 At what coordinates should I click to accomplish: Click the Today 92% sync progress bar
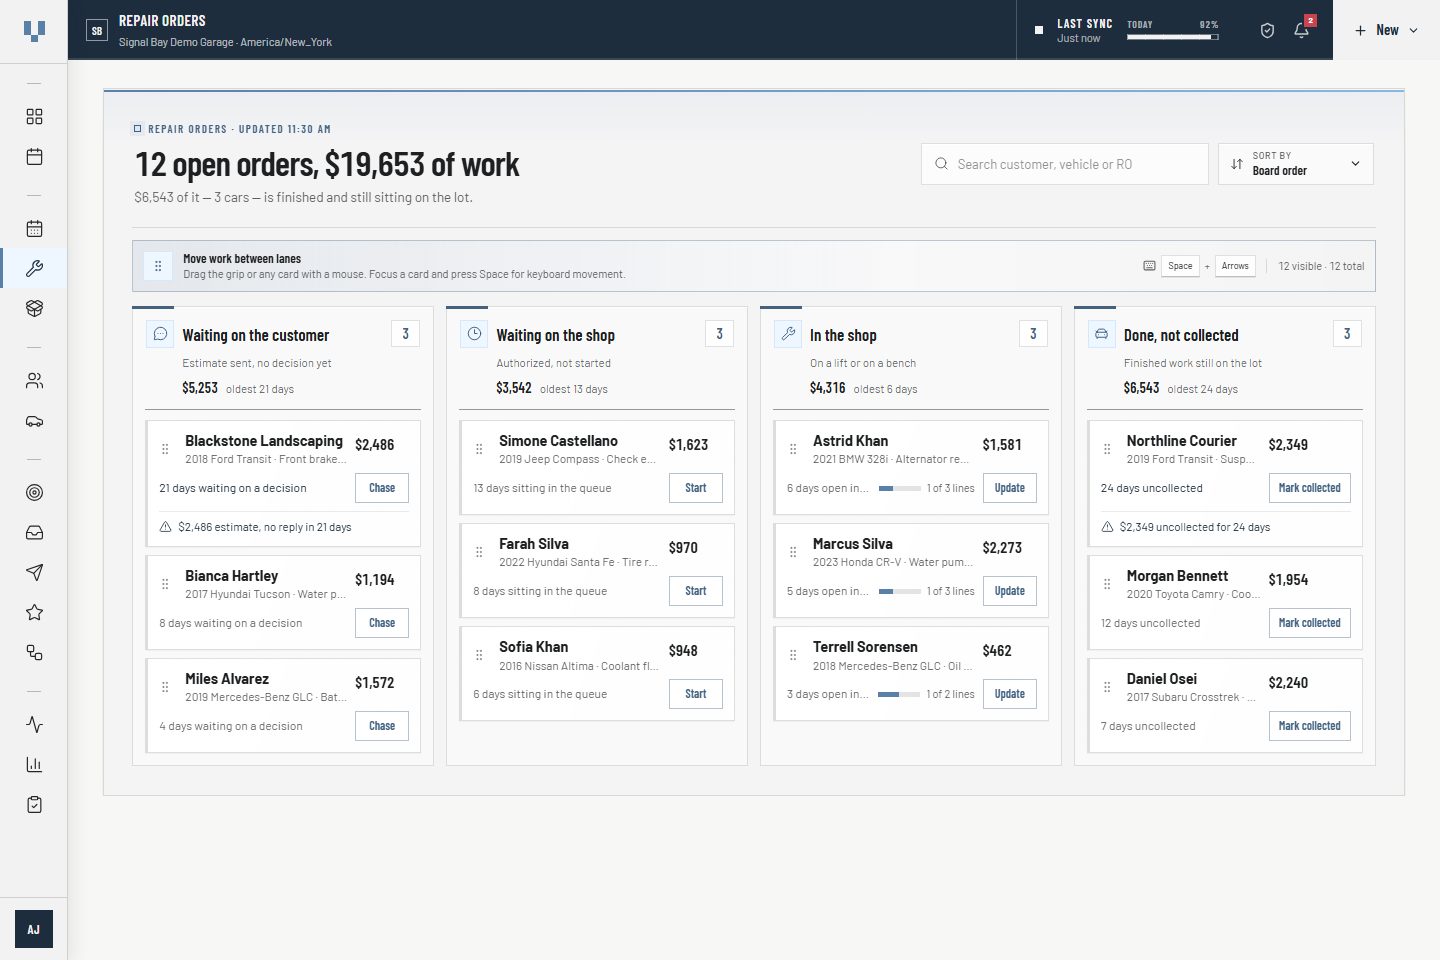1172,37
